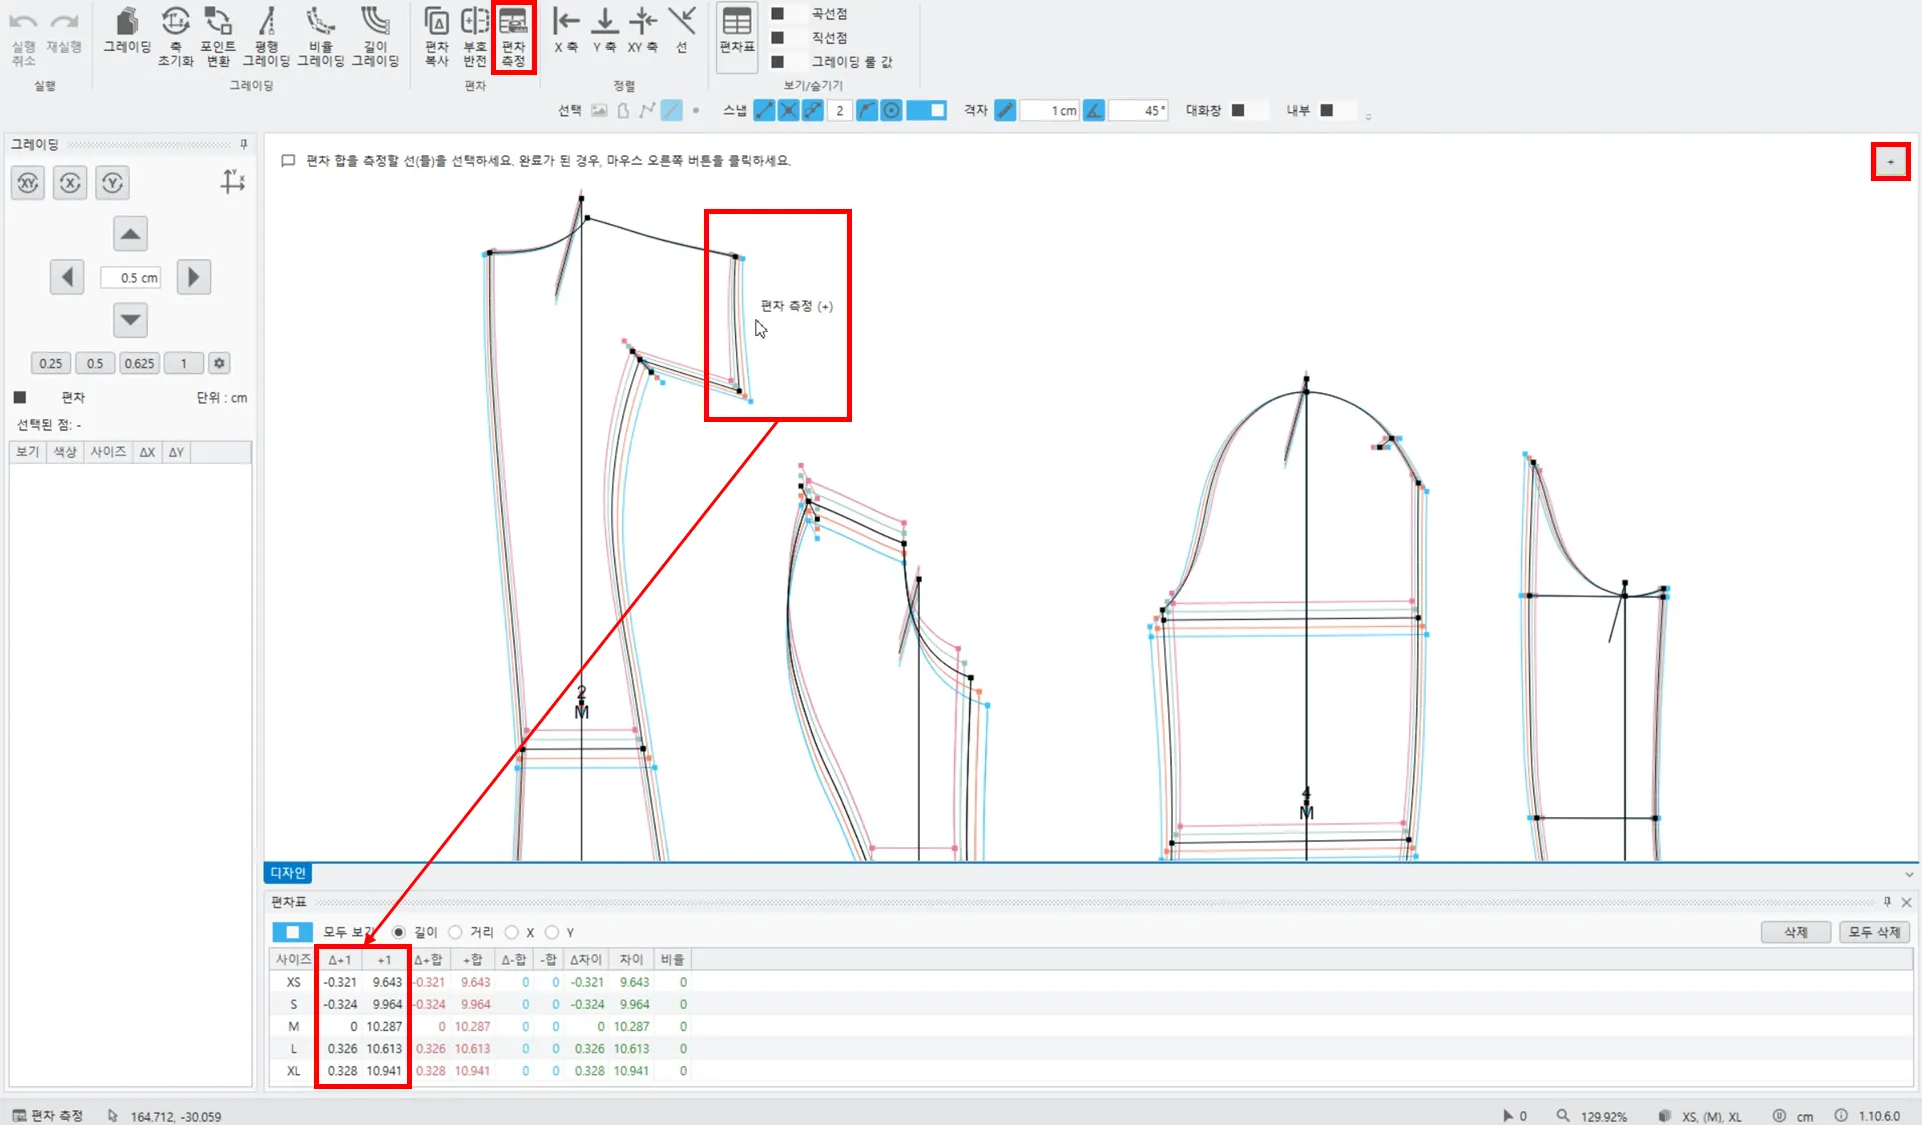Image resolution: width=1922 pixels, height=1125 pixels.
Task: Open the 편차 복사 deviation copy tool
Action: click(436, 34)
